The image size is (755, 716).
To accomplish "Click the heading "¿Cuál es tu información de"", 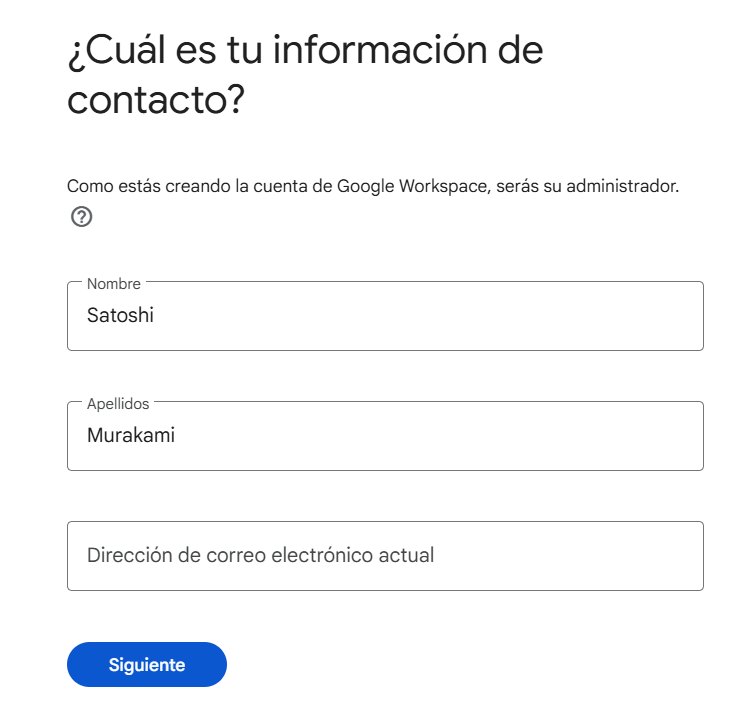I will click(305, 51).
